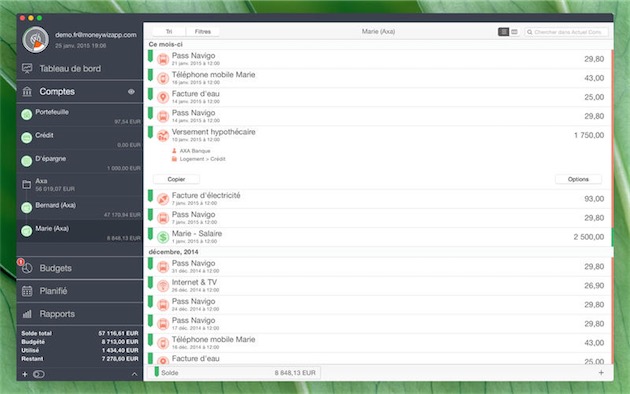Click the transaction search field
Viewport: 630px width, 394px height.
click(566, 32)
